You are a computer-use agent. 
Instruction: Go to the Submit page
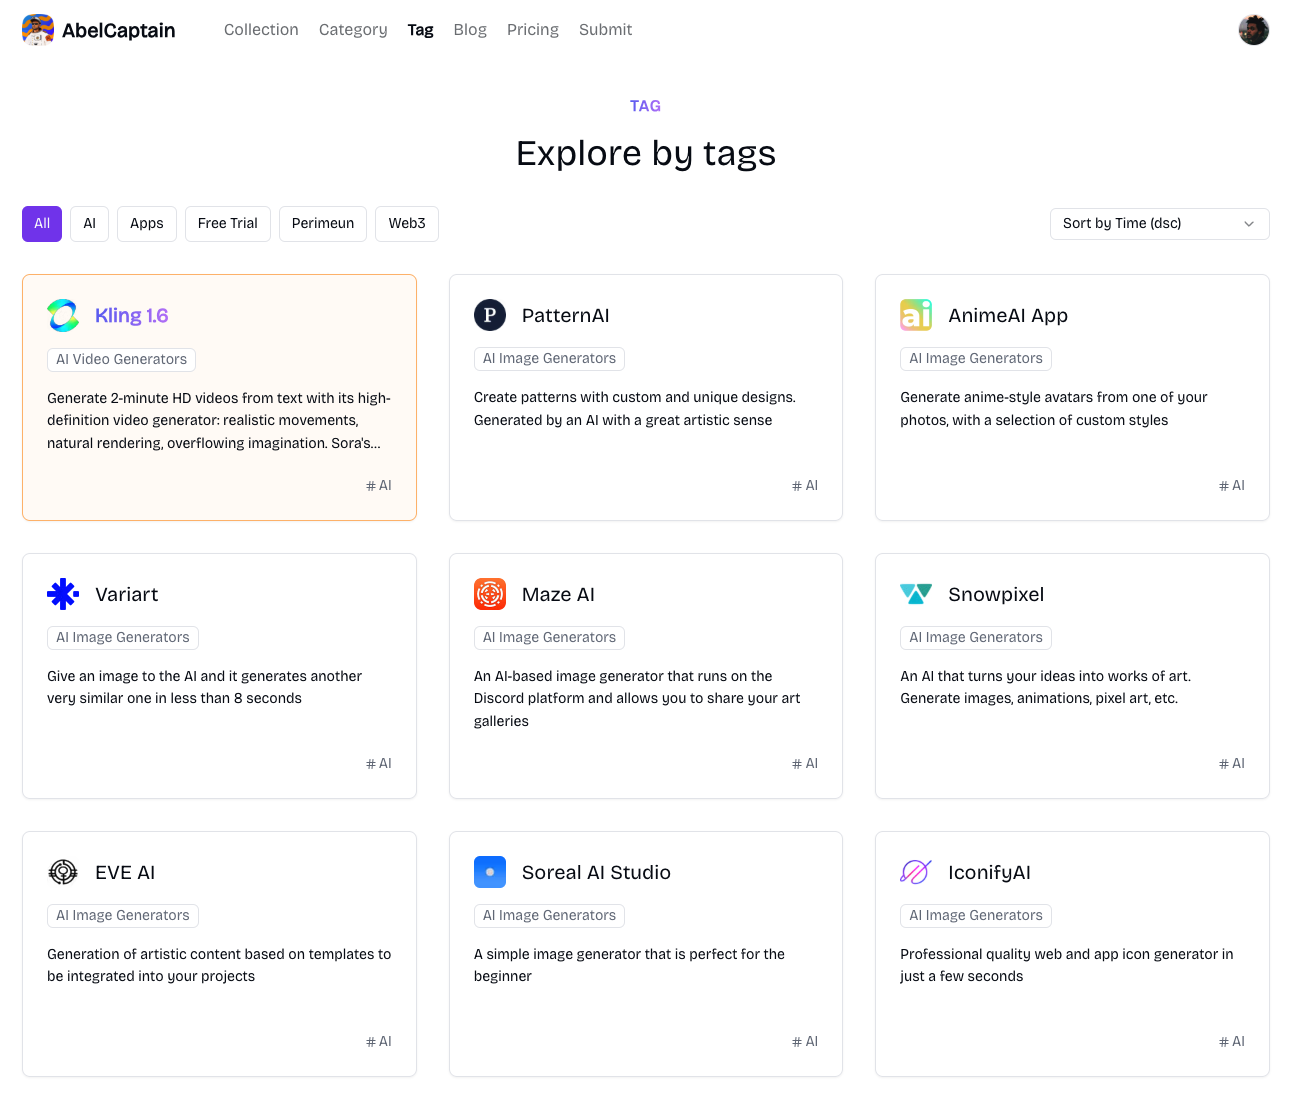605,30
